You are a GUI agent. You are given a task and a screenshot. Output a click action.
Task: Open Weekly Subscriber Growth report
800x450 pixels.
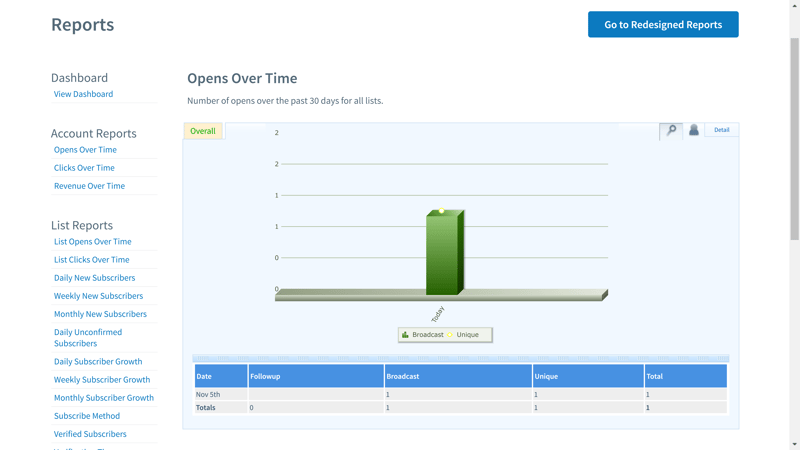click(102, 380)
